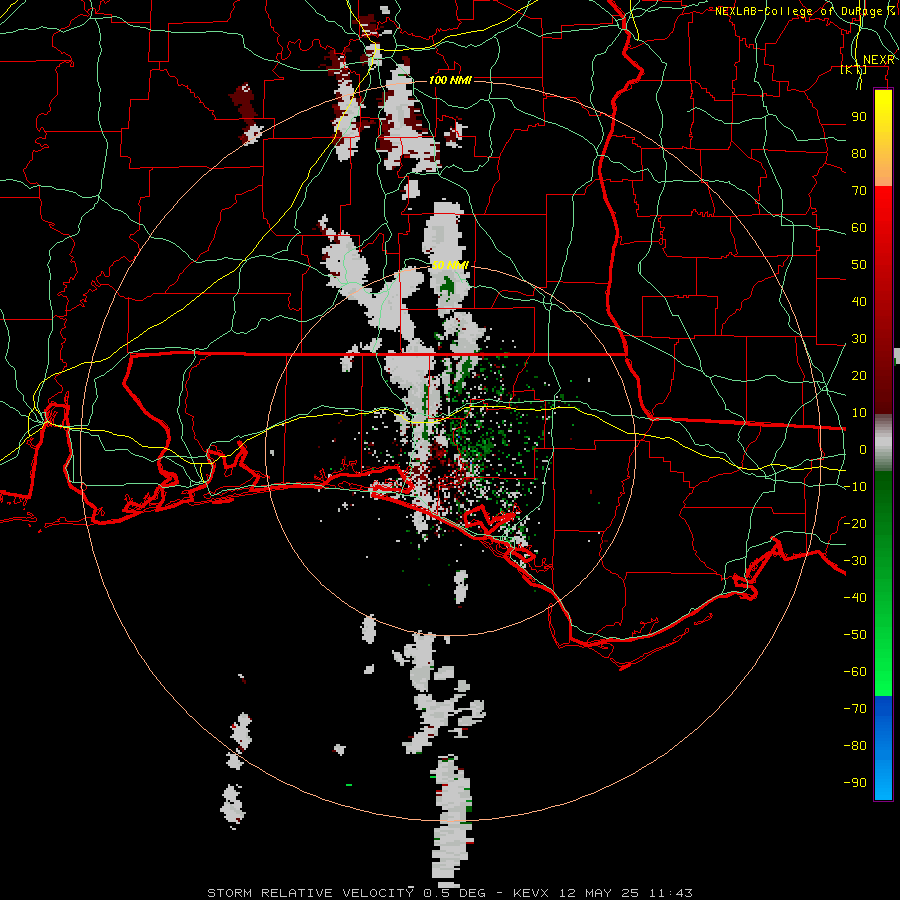Click the 50 NMI range ring label
The height and width of the screenshot is (900, 900).
pyautogui.click(x=450, y=265)
